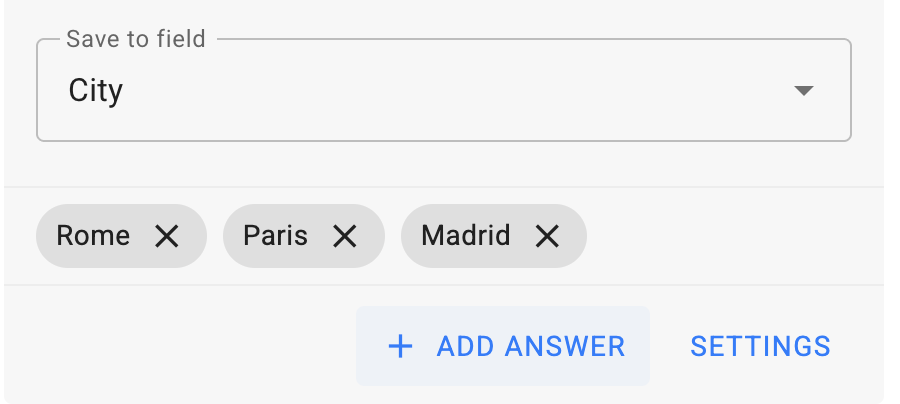This screenshot has height=404, width=900.
Task: Expand the Save to field dropdown arrow
Action: click(803, 91)
